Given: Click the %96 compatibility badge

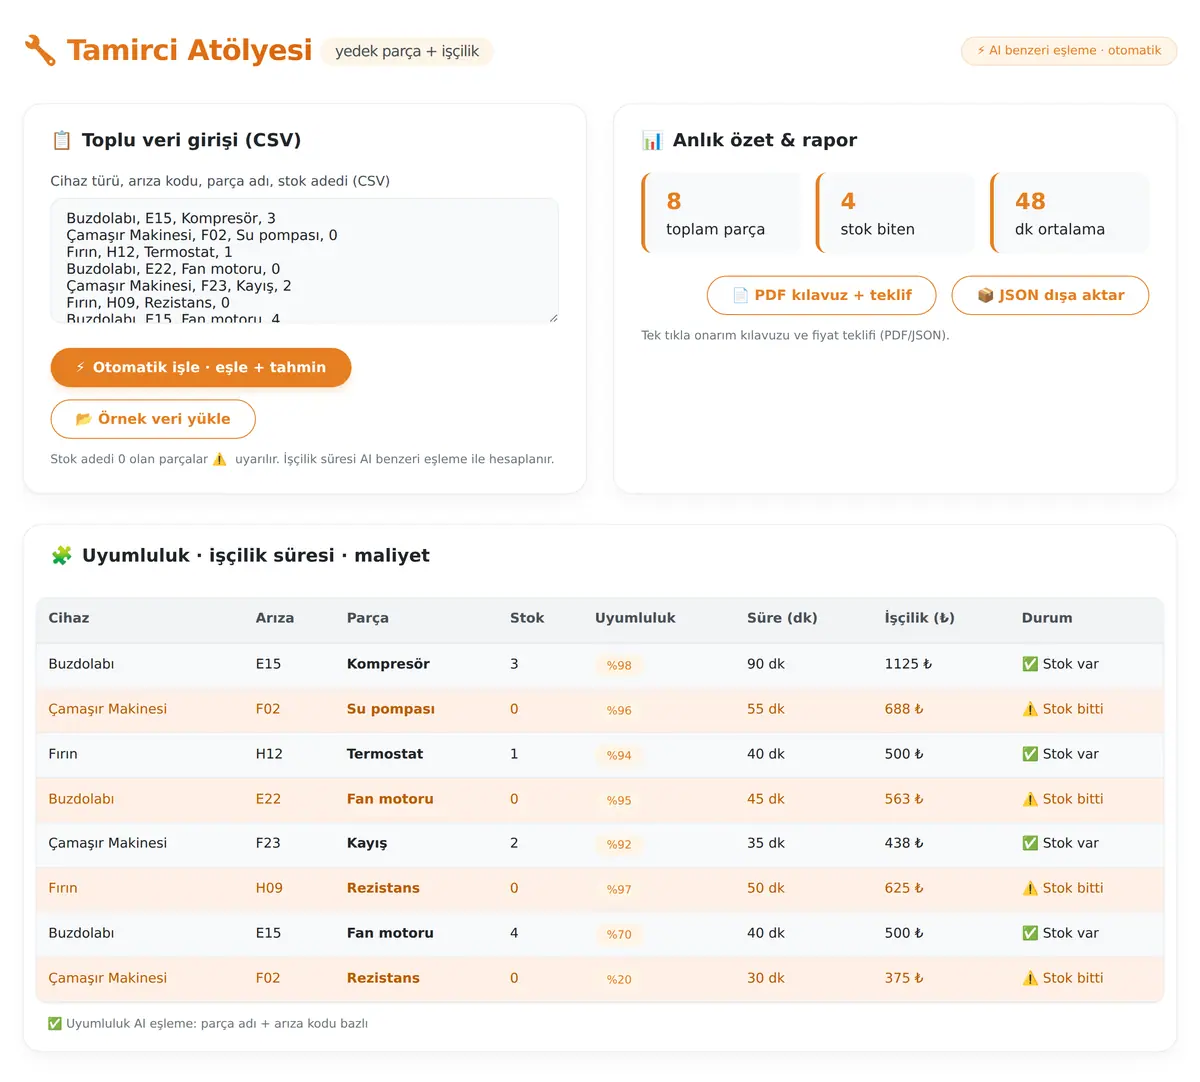Looking at the screenshot, I should point(619,710).
